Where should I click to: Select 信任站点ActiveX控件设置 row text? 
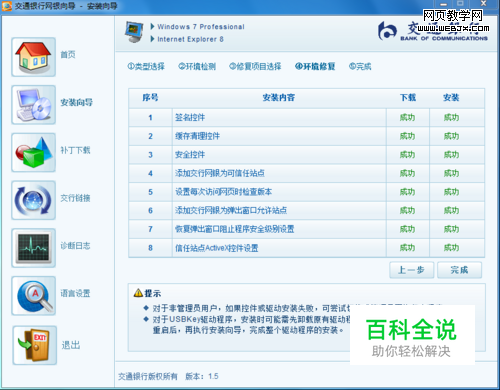pyautogui.click(x=217, y=248)
